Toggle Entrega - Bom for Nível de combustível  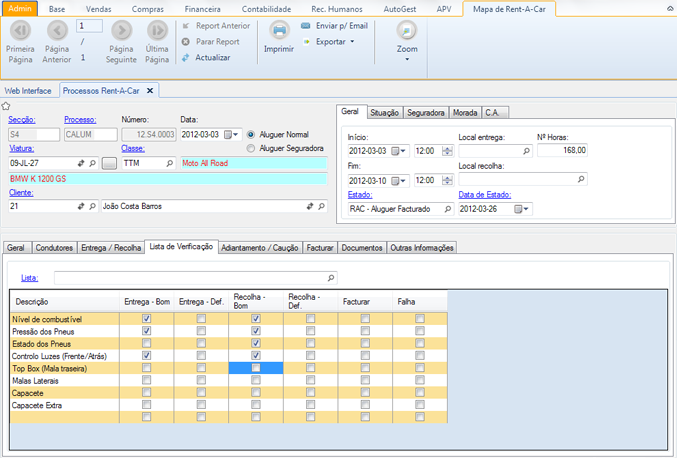coord(147,318)
